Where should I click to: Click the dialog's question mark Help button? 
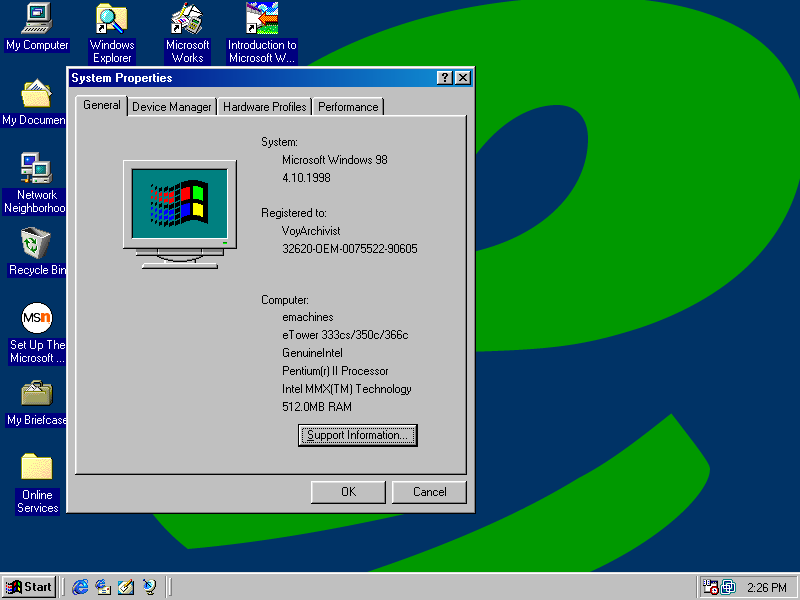[444, 78]
